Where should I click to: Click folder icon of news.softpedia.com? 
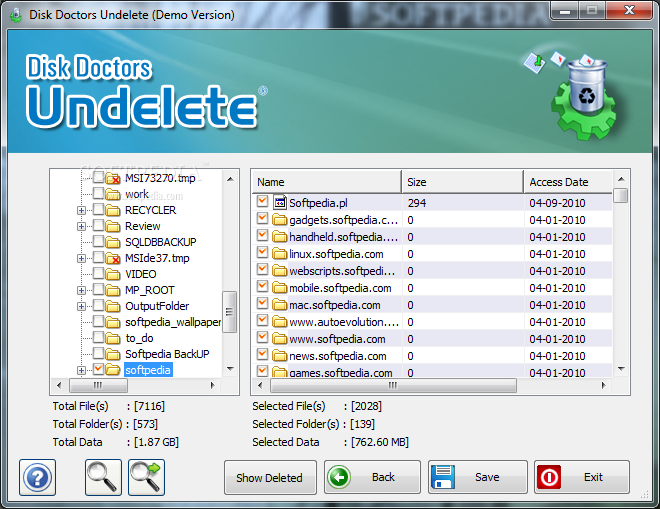point(279,356)
